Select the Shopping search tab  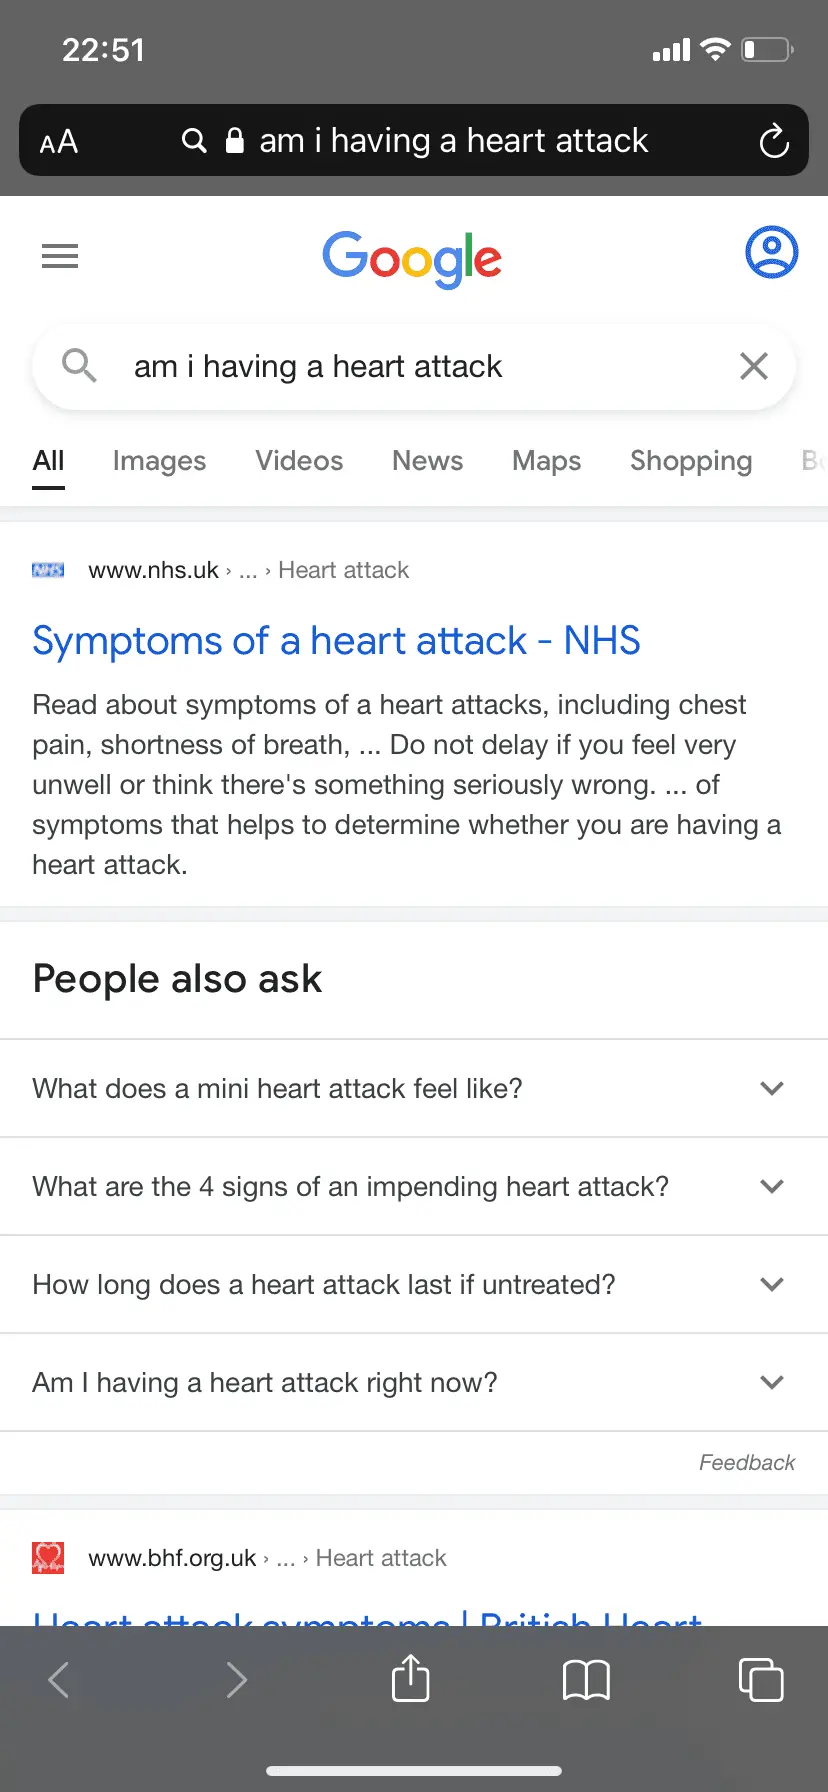tap(691, 461)
